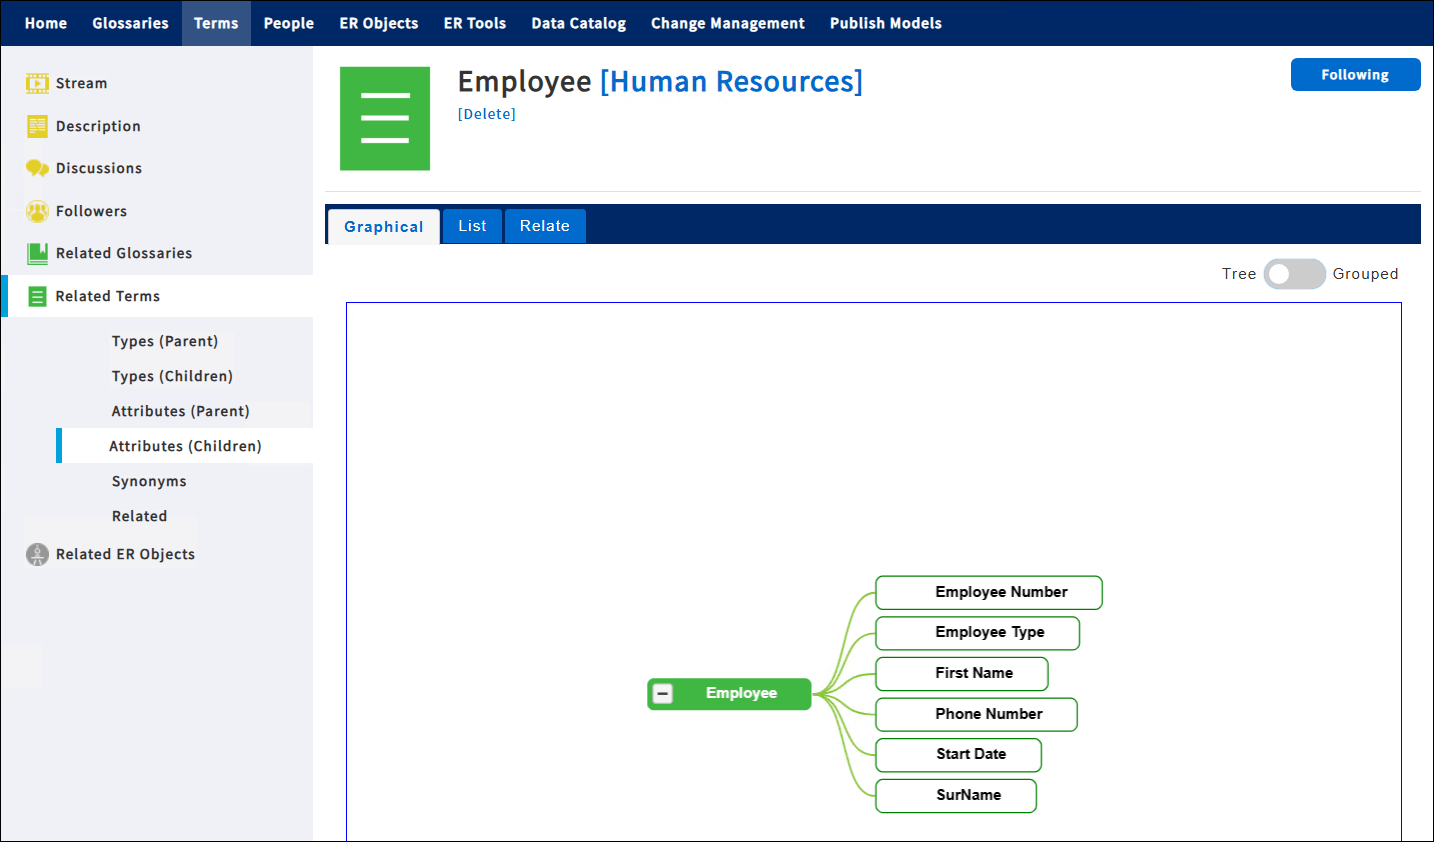Click the Description note icon
Screen dimensions: 1434x842
click(37, 126)
